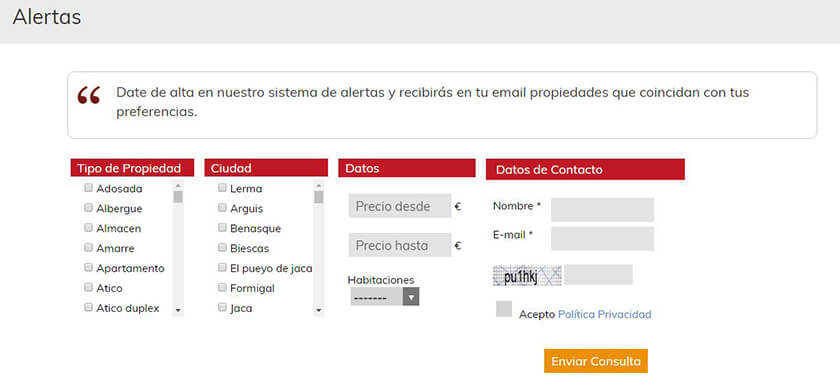
Task: Select the Almacen checkbox
Action: click(x=88, y=228)
